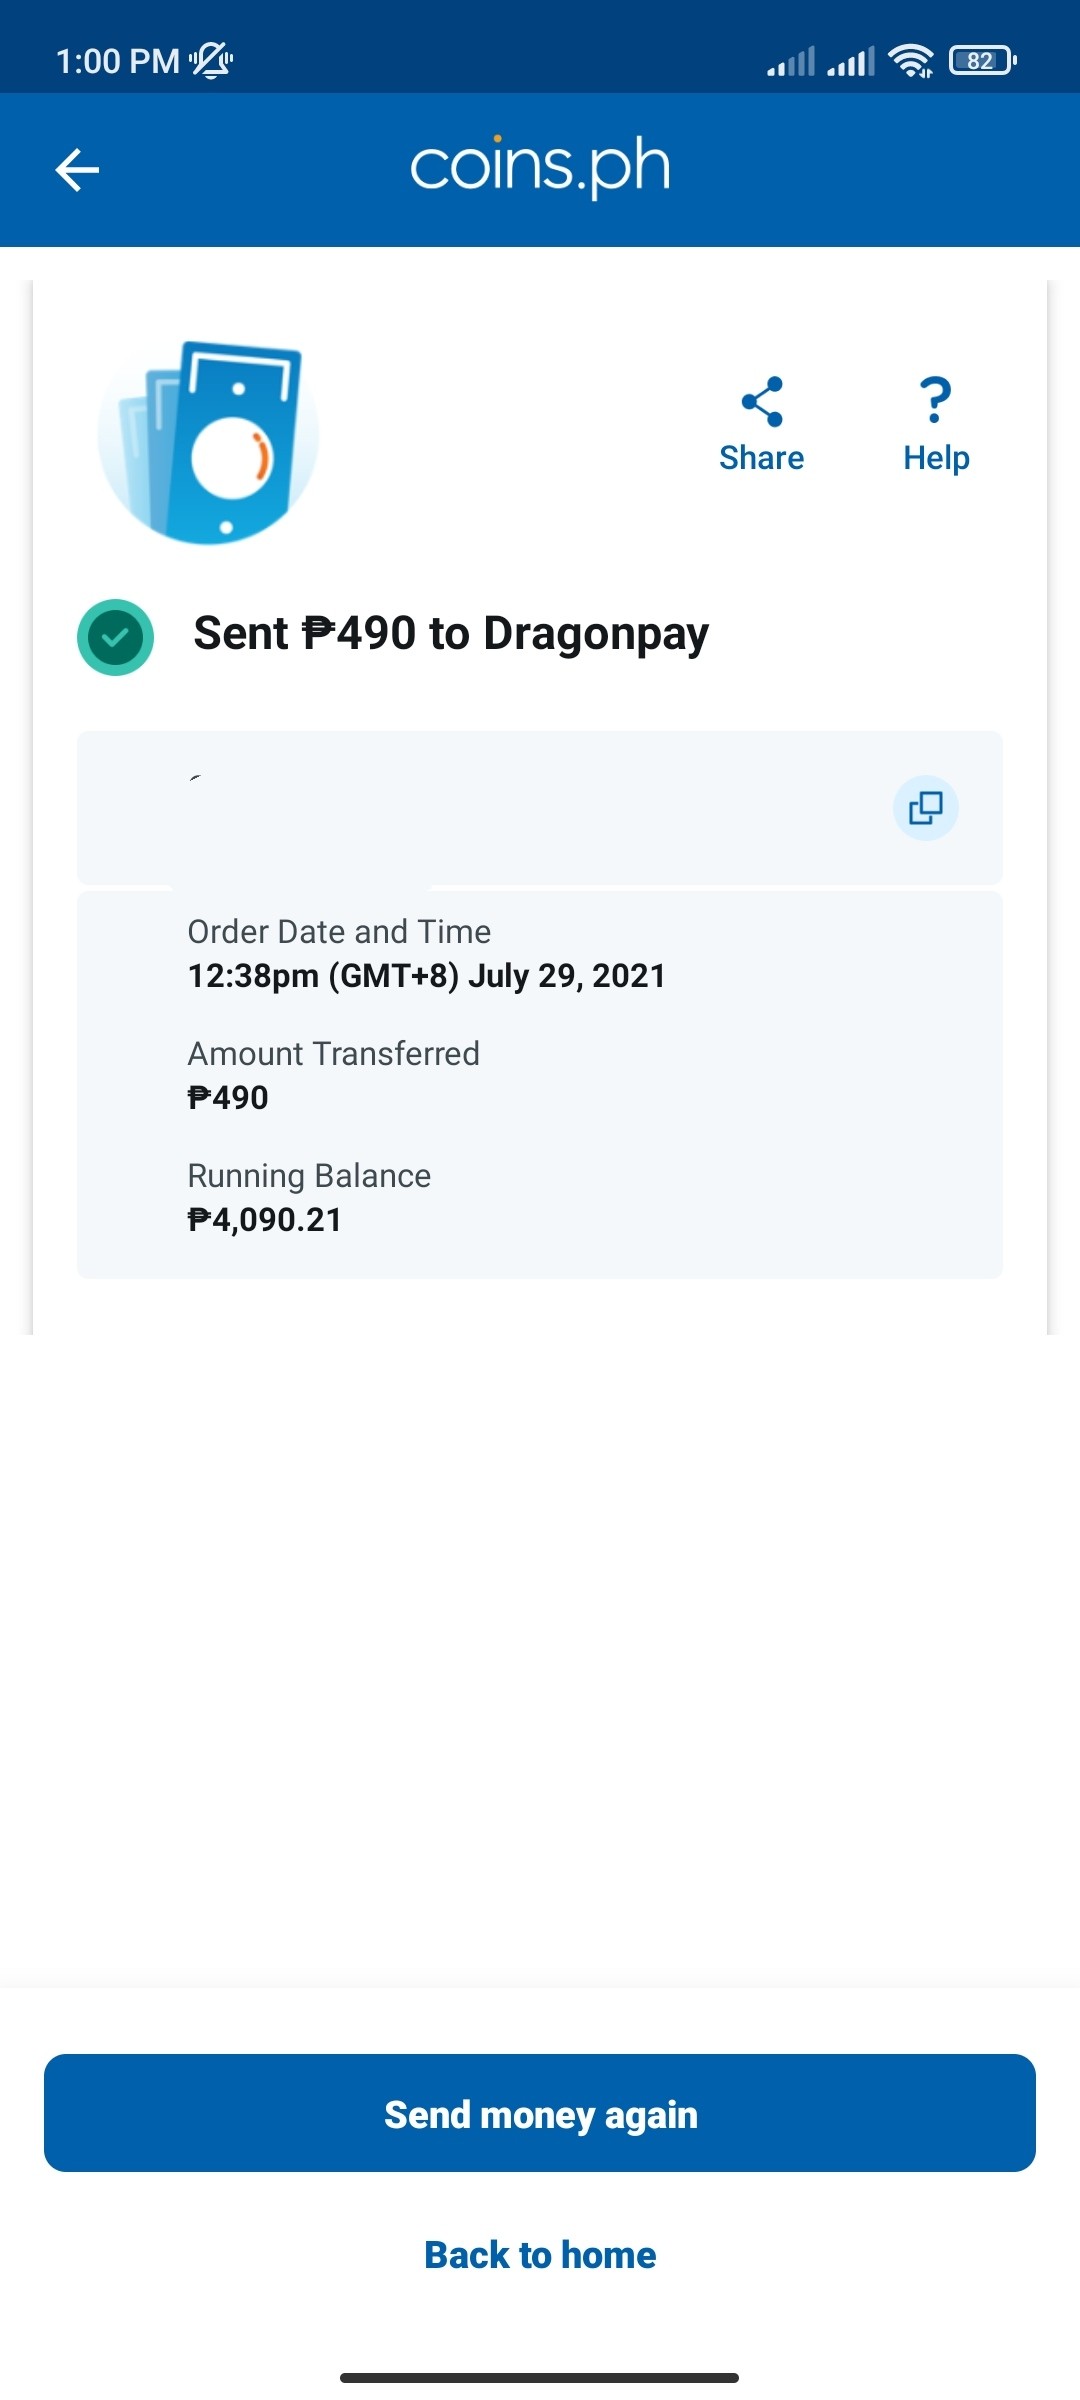Open Help via question mark icon
1080x2400 pixels.
[936, 400]
